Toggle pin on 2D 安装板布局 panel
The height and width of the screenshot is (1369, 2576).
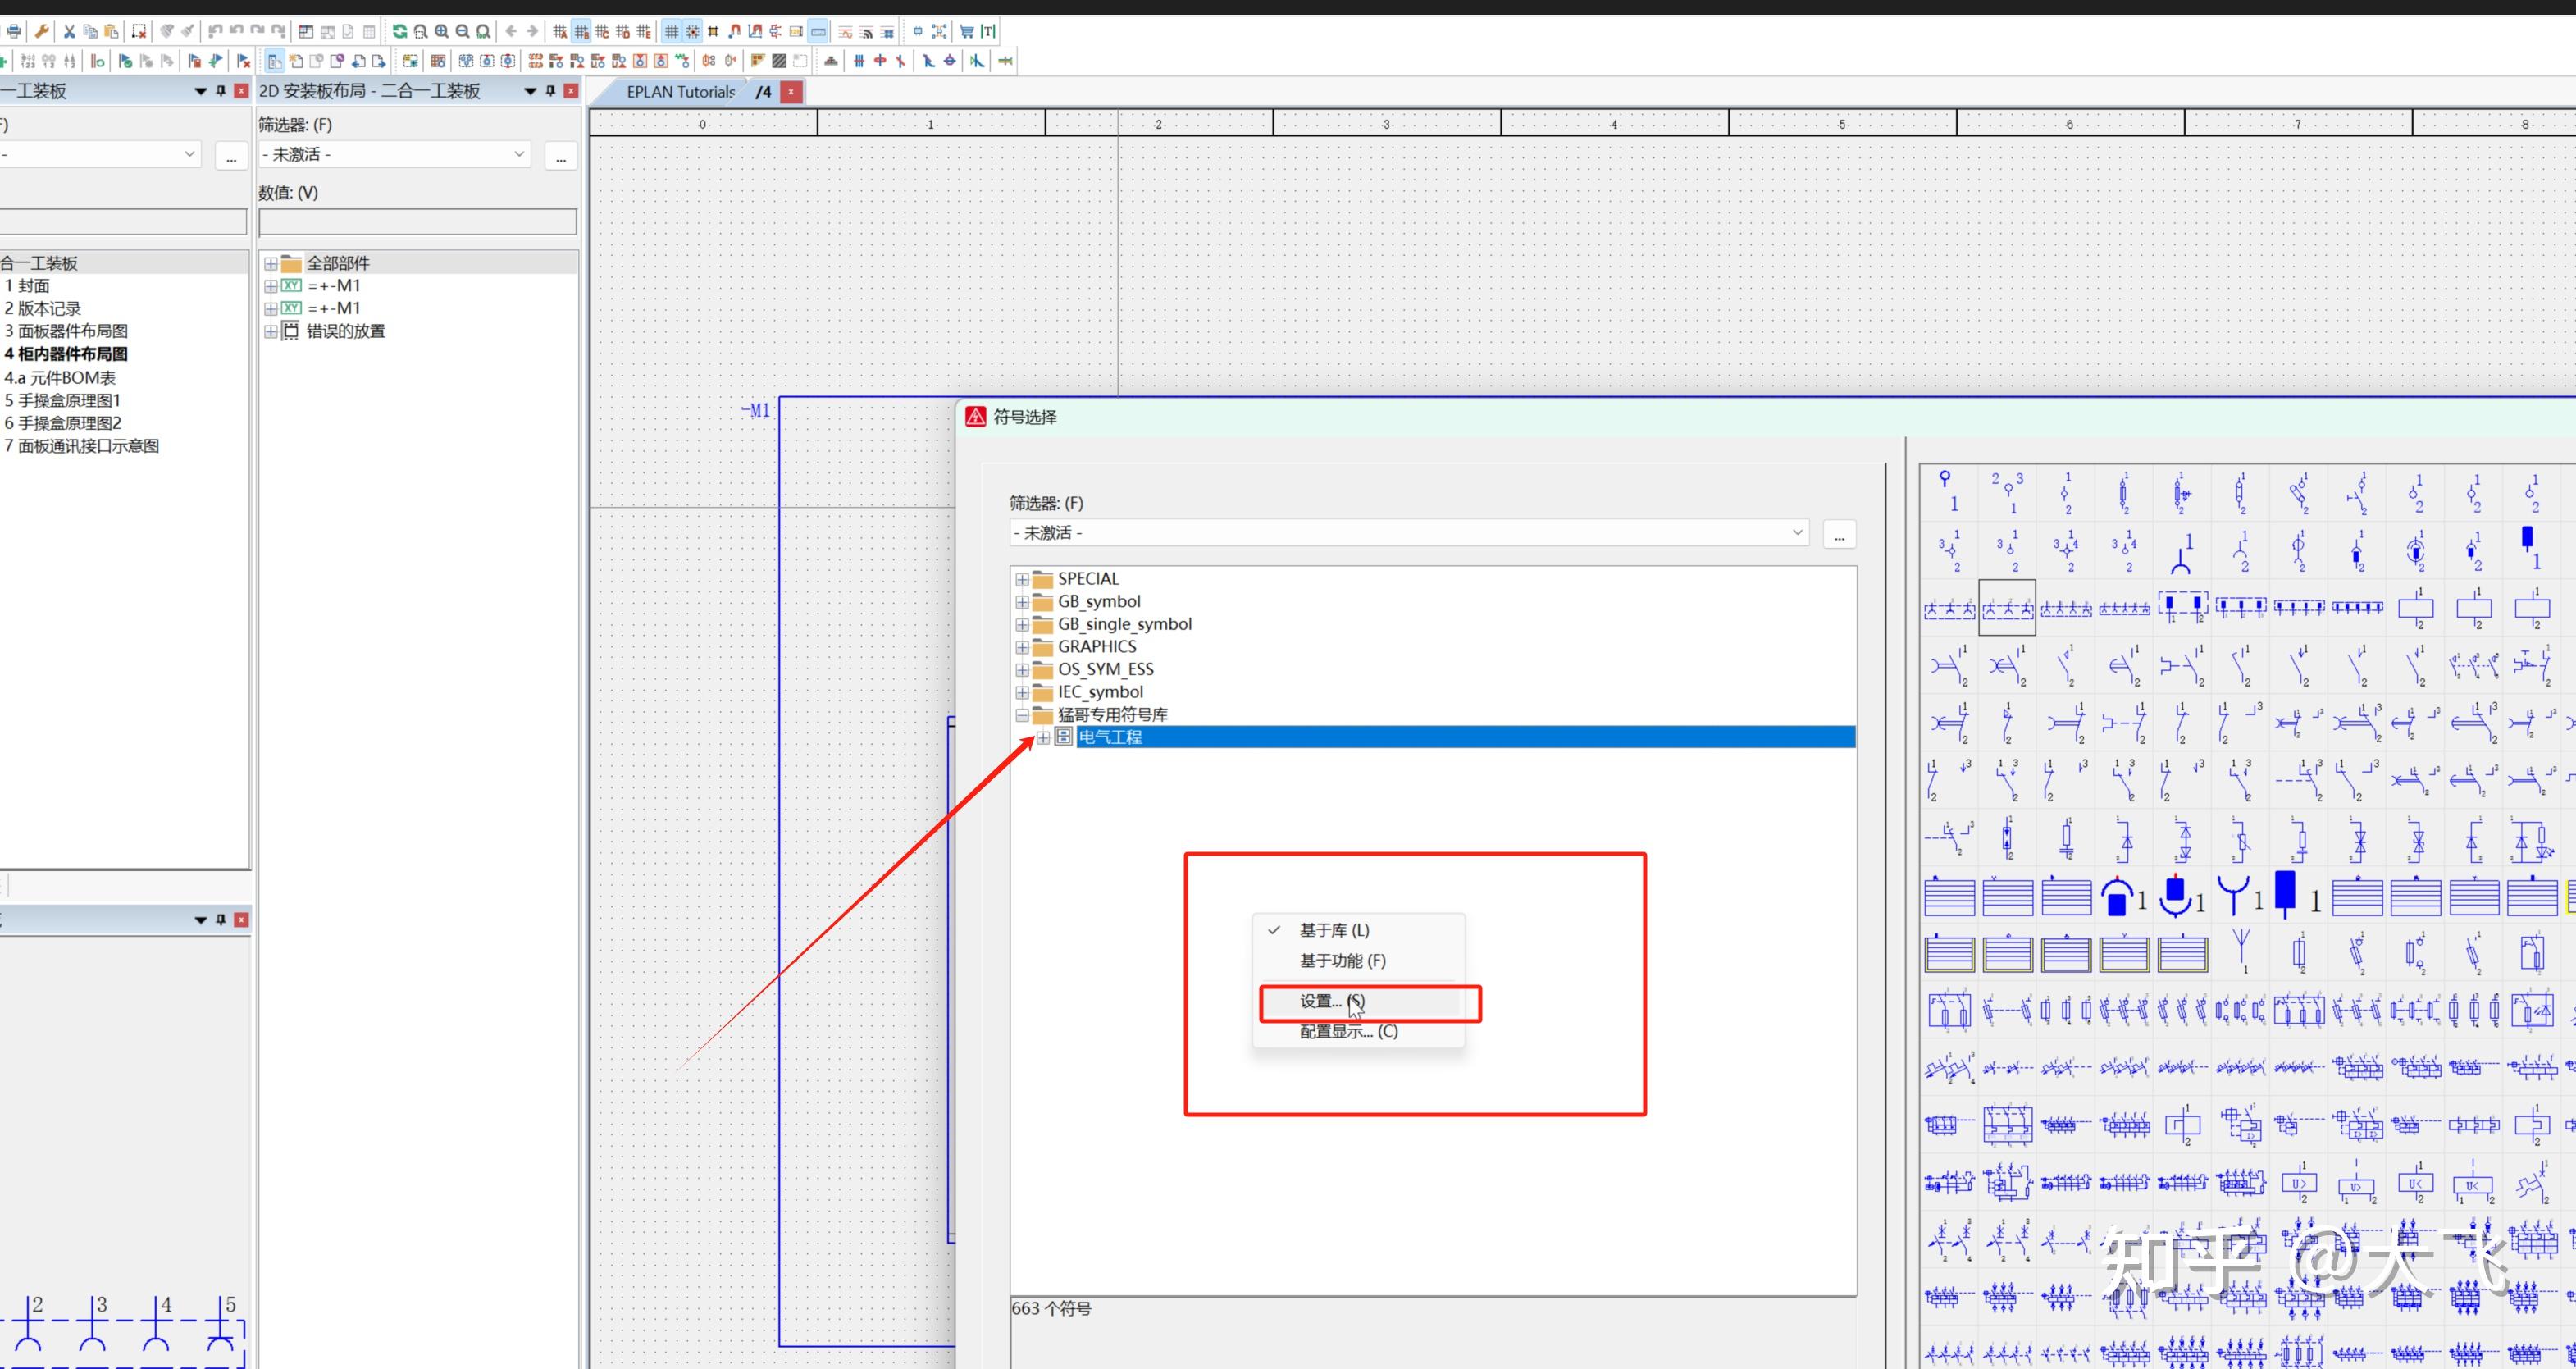550,91
